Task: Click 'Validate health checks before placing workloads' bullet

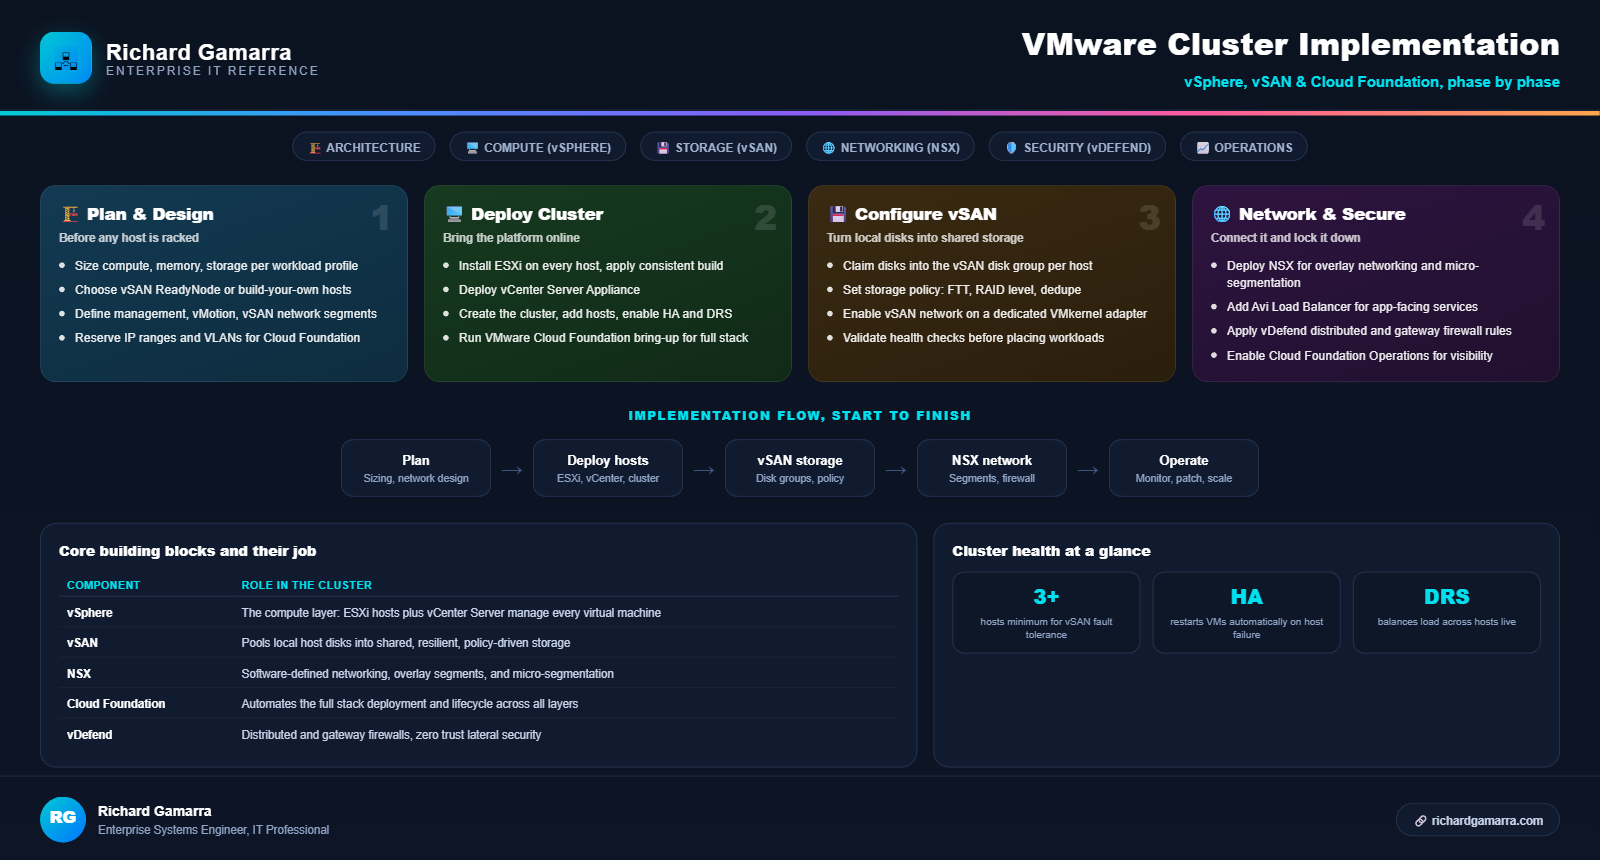Action: pos(973,338)
